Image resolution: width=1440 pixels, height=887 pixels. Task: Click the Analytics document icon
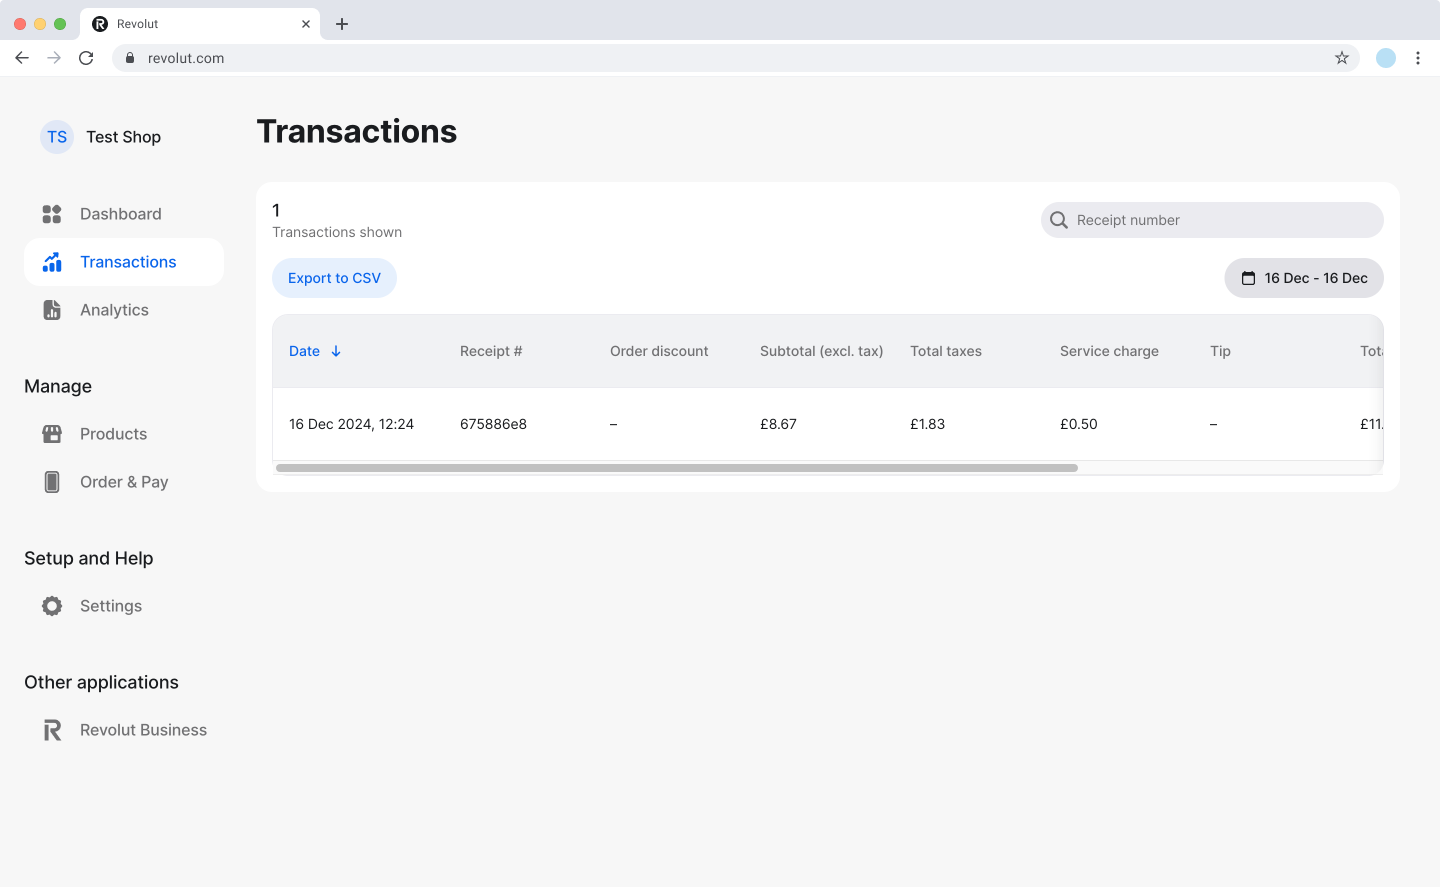coord(52,310)
